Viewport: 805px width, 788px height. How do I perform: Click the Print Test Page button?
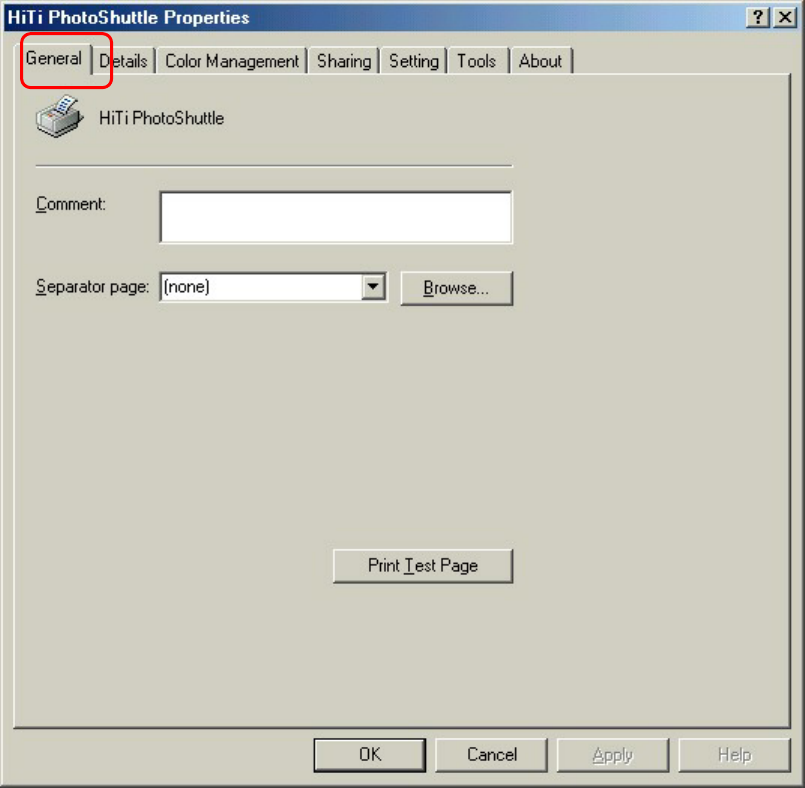(x=423, y=566)
